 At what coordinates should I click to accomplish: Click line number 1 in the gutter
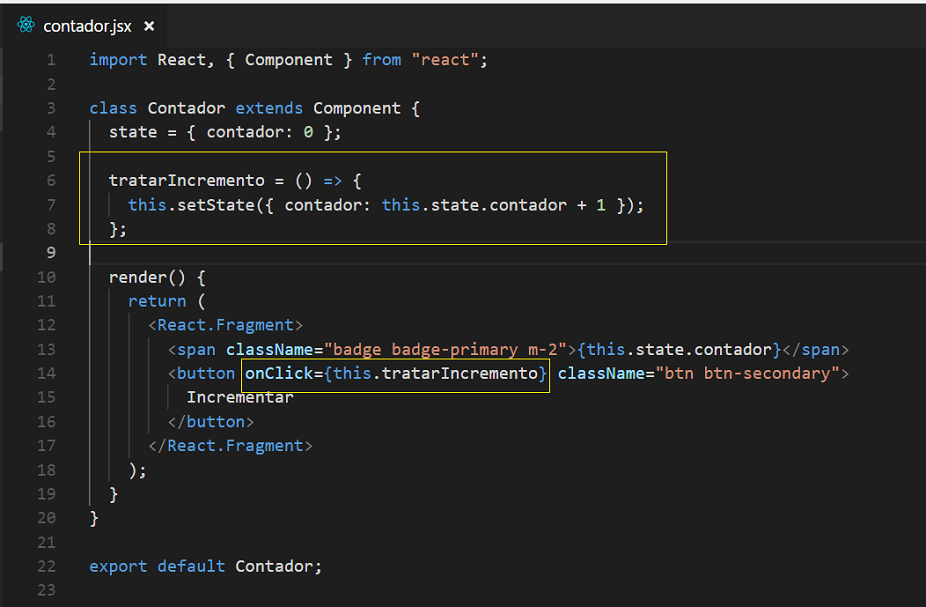pos(51,60)
